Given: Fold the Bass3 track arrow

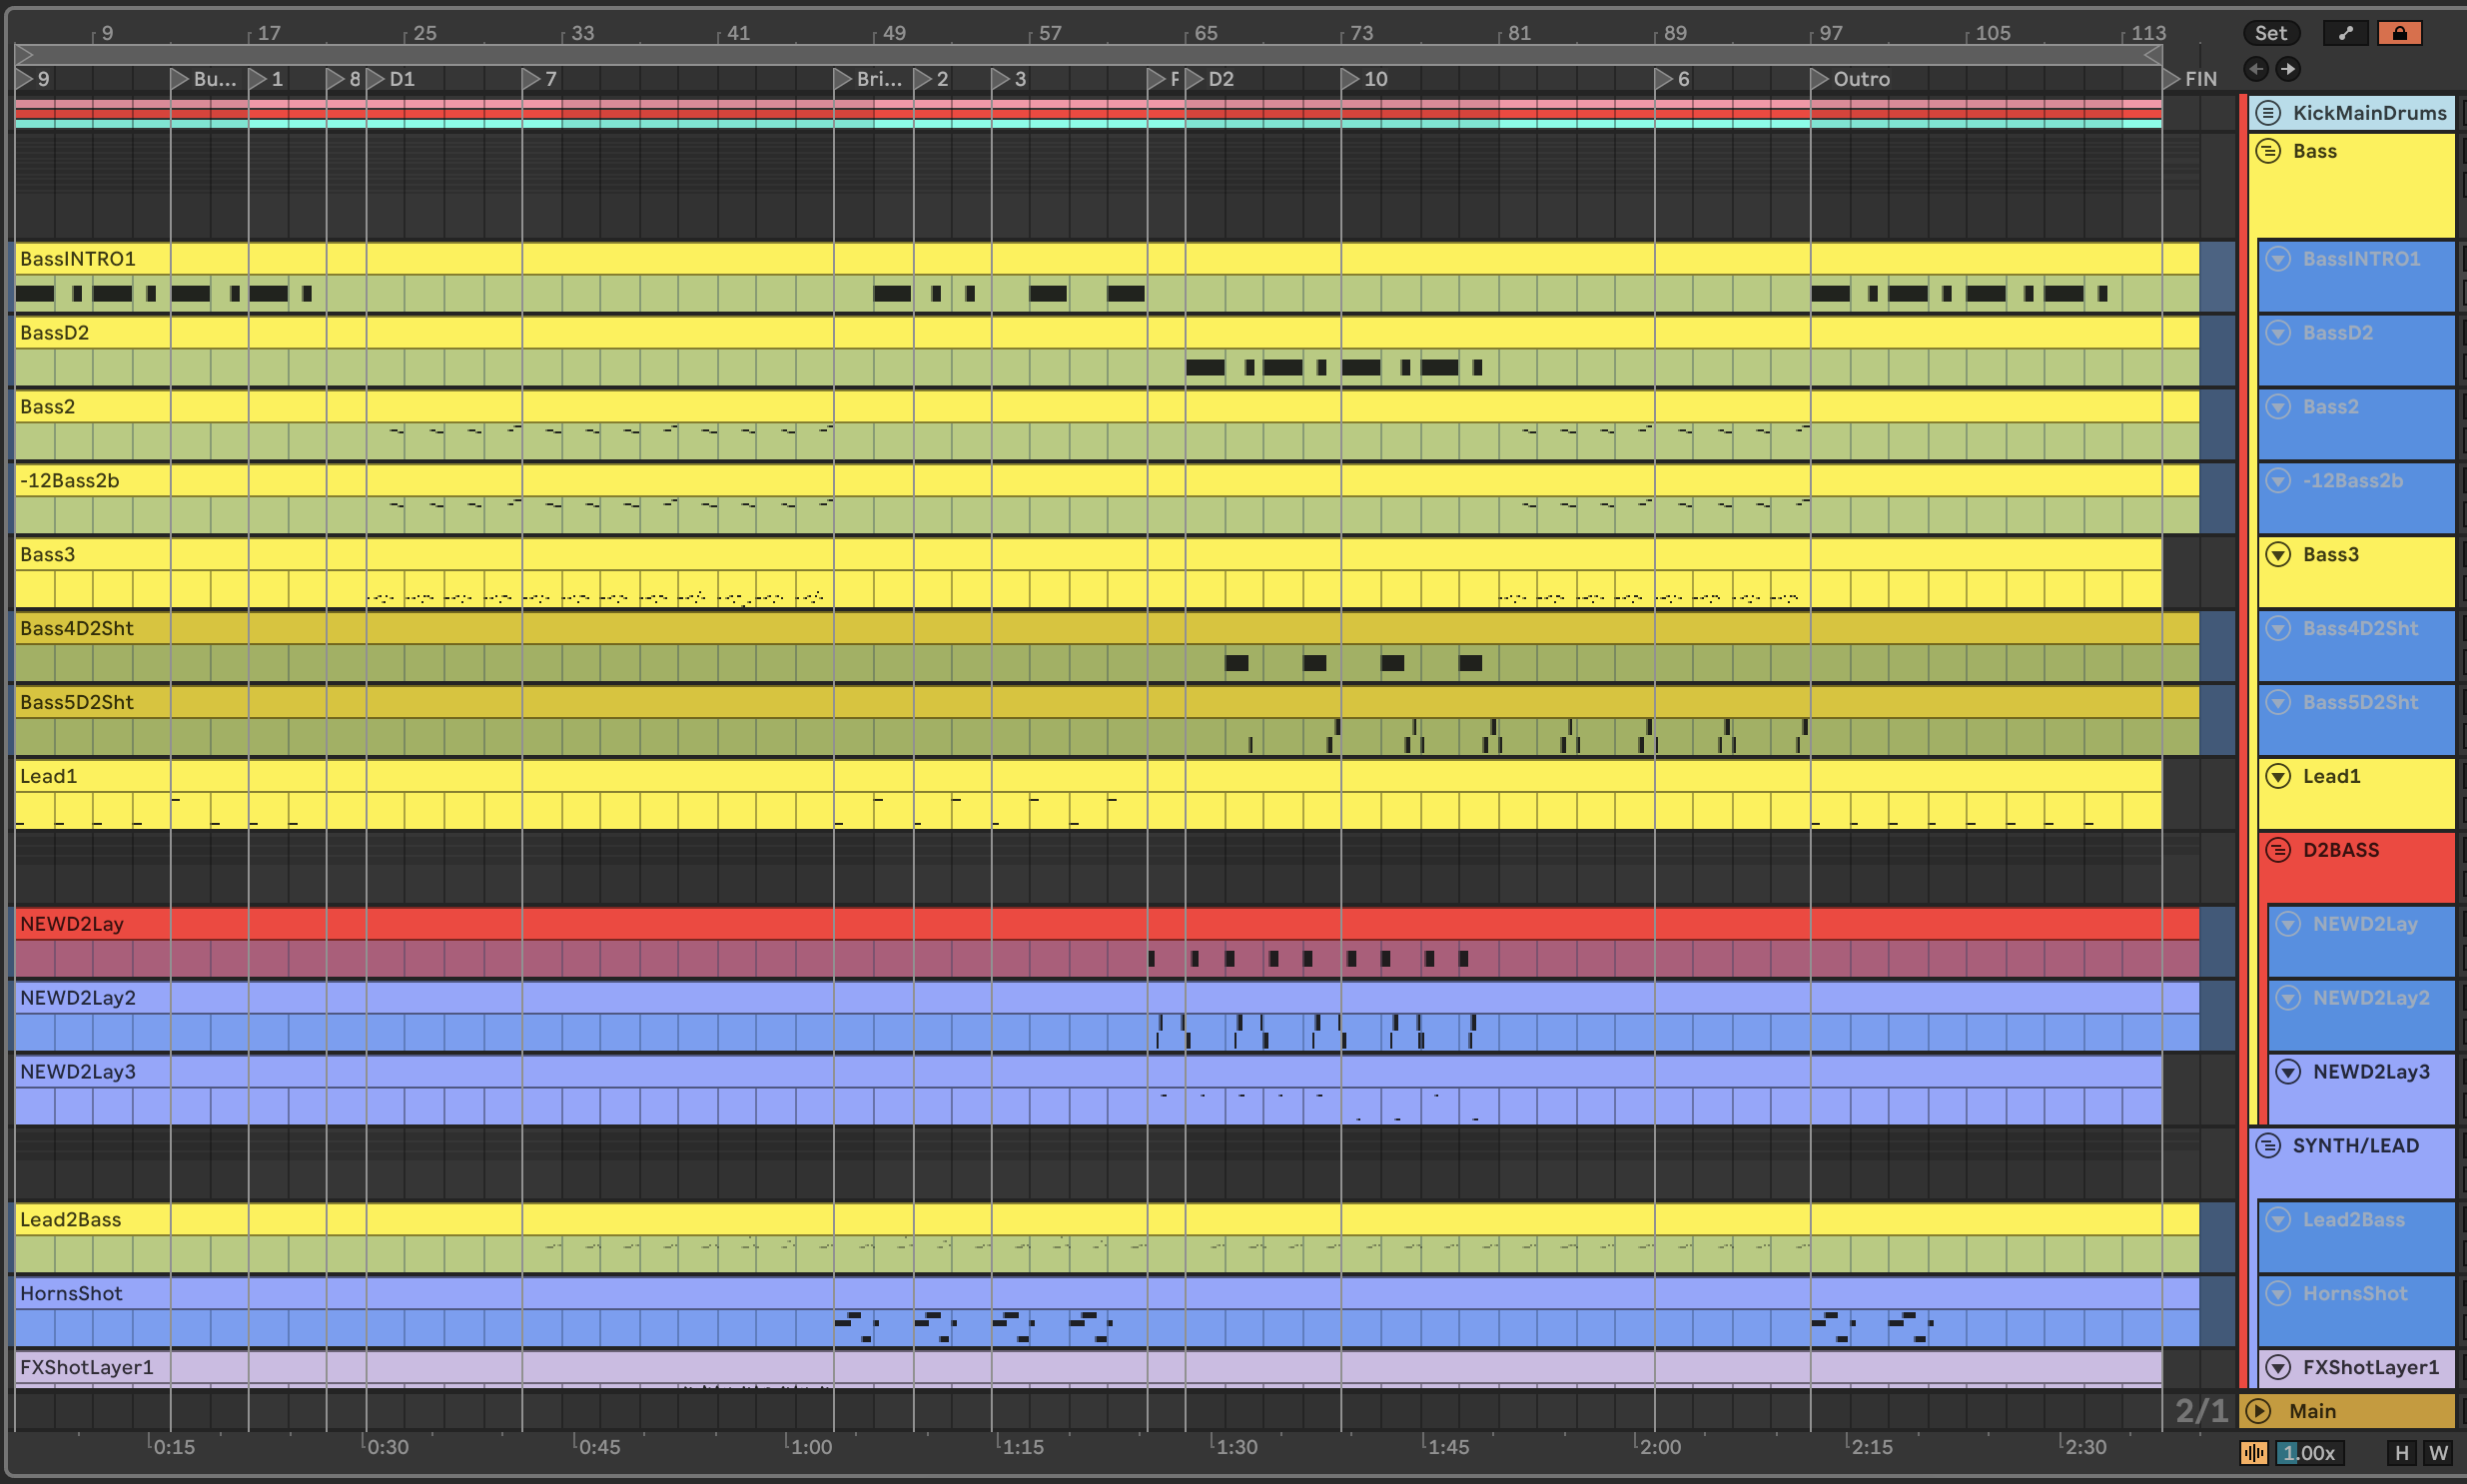Looking at the screenshot, I should pos(2278,555).
